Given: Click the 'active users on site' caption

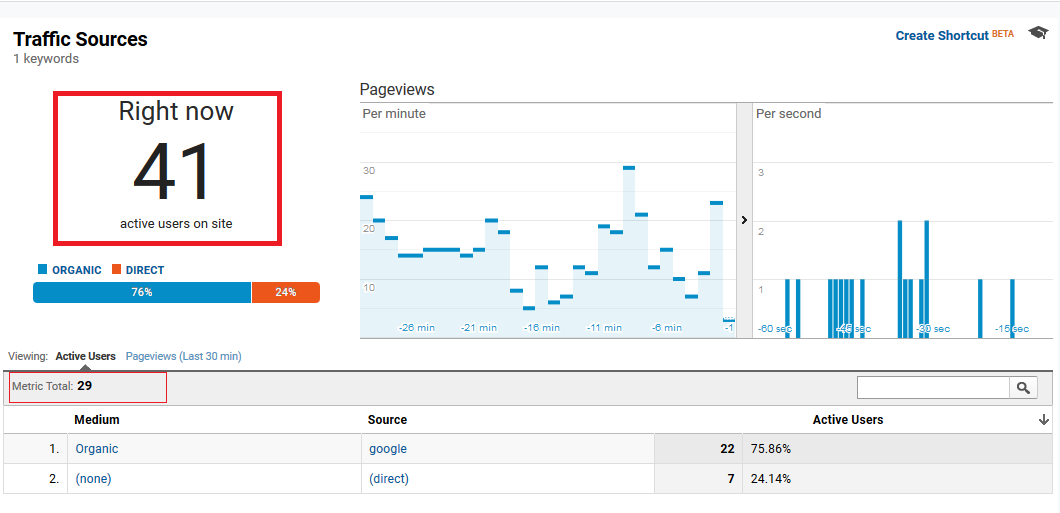Looking at the screenshot, I should pyautogui.click(x=176, y=224).
